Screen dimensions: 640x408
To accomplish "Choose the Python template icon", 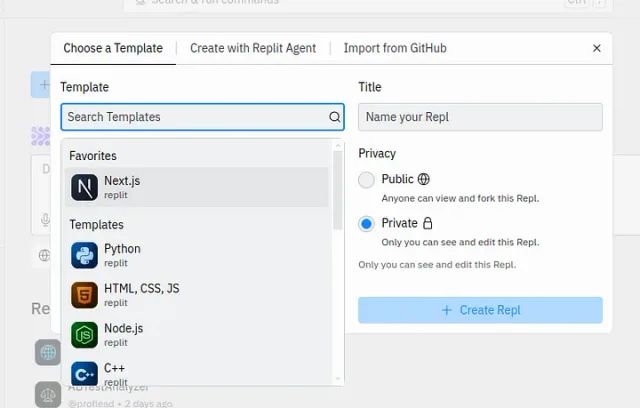I will tap(84, 255).
